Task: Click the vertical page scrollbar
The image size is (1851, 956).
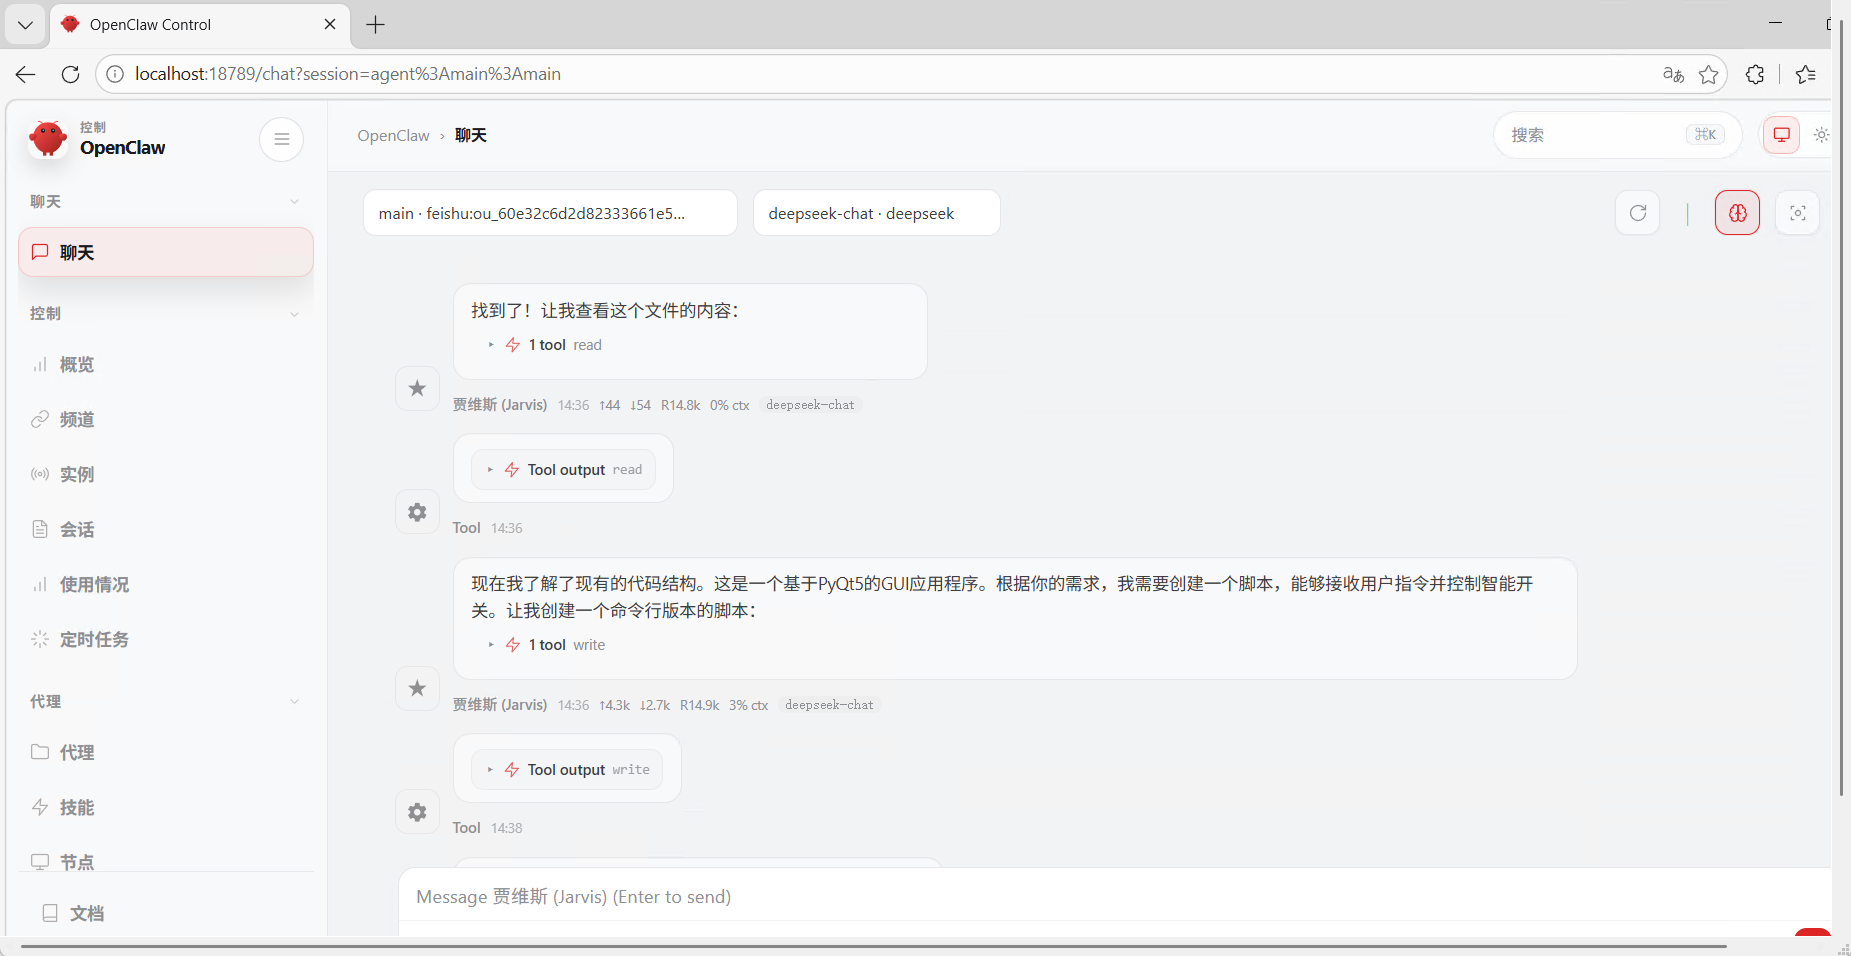Action: pyautogui.click(x=1841, y=408)
